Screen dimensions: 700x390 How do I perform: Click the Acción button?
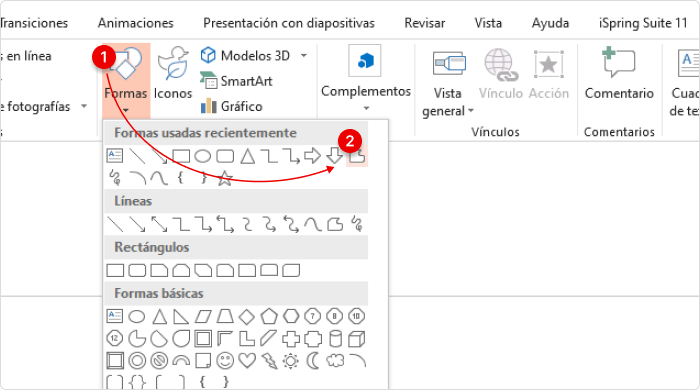coord(549,74)
